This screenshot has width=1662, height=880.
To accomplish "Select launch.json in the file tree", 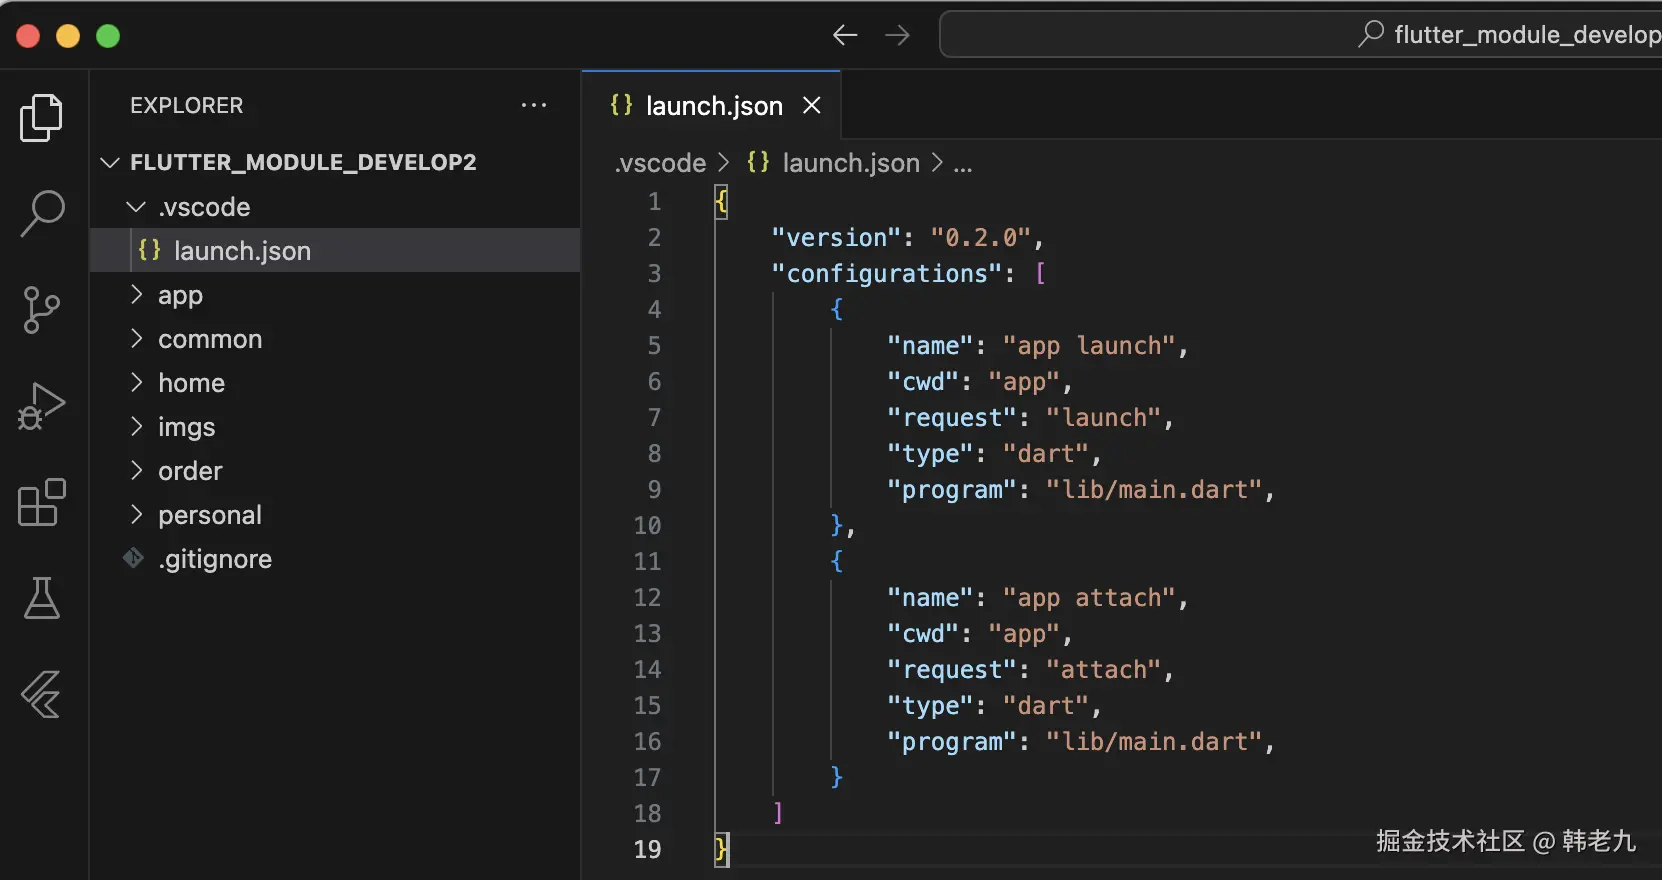I will (242, 251).
